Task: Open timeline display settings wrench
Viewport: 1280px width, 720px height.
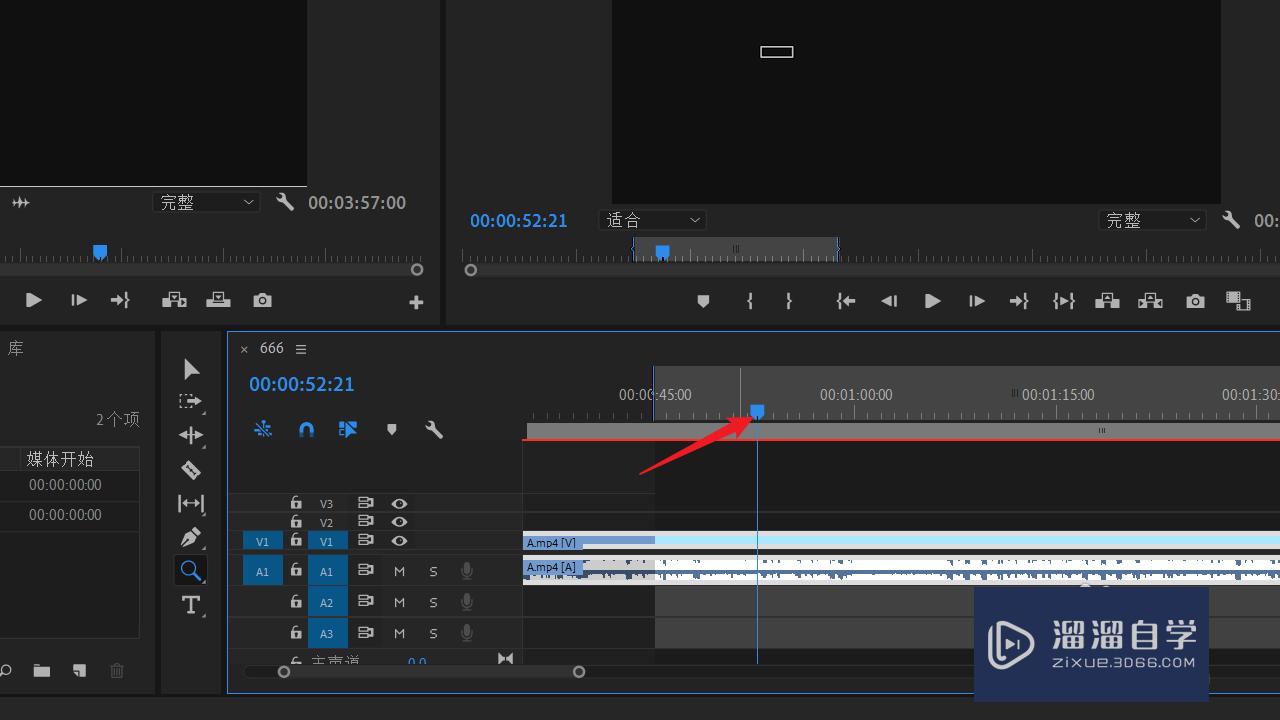Action: point(434,429)
